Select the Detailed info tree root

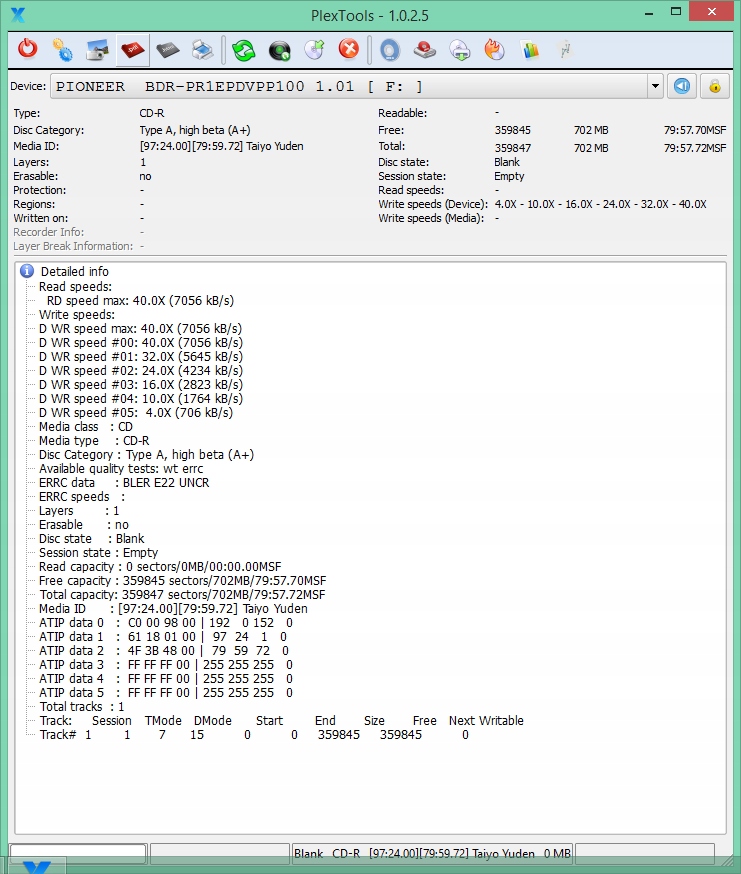point(74,272)
